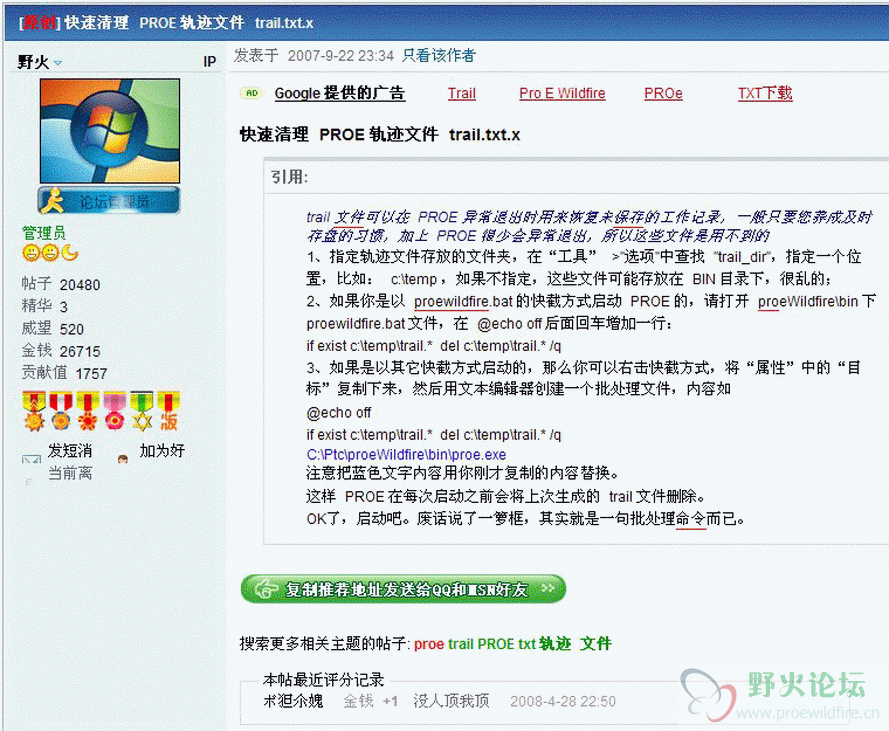Search related tag 文件
The width and height of the screenshot is (889, 731).
point(595,644)
